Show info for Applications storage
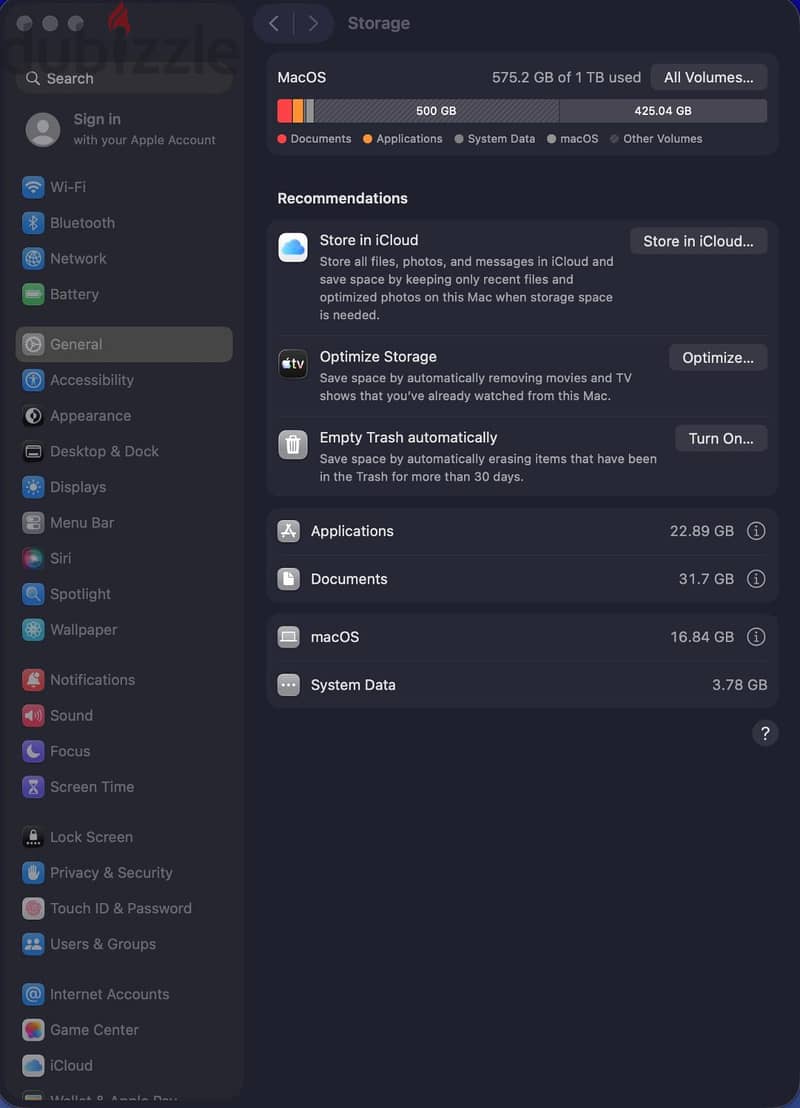Viewport: 800px width, 1108px height. click(x=756, y=531)
